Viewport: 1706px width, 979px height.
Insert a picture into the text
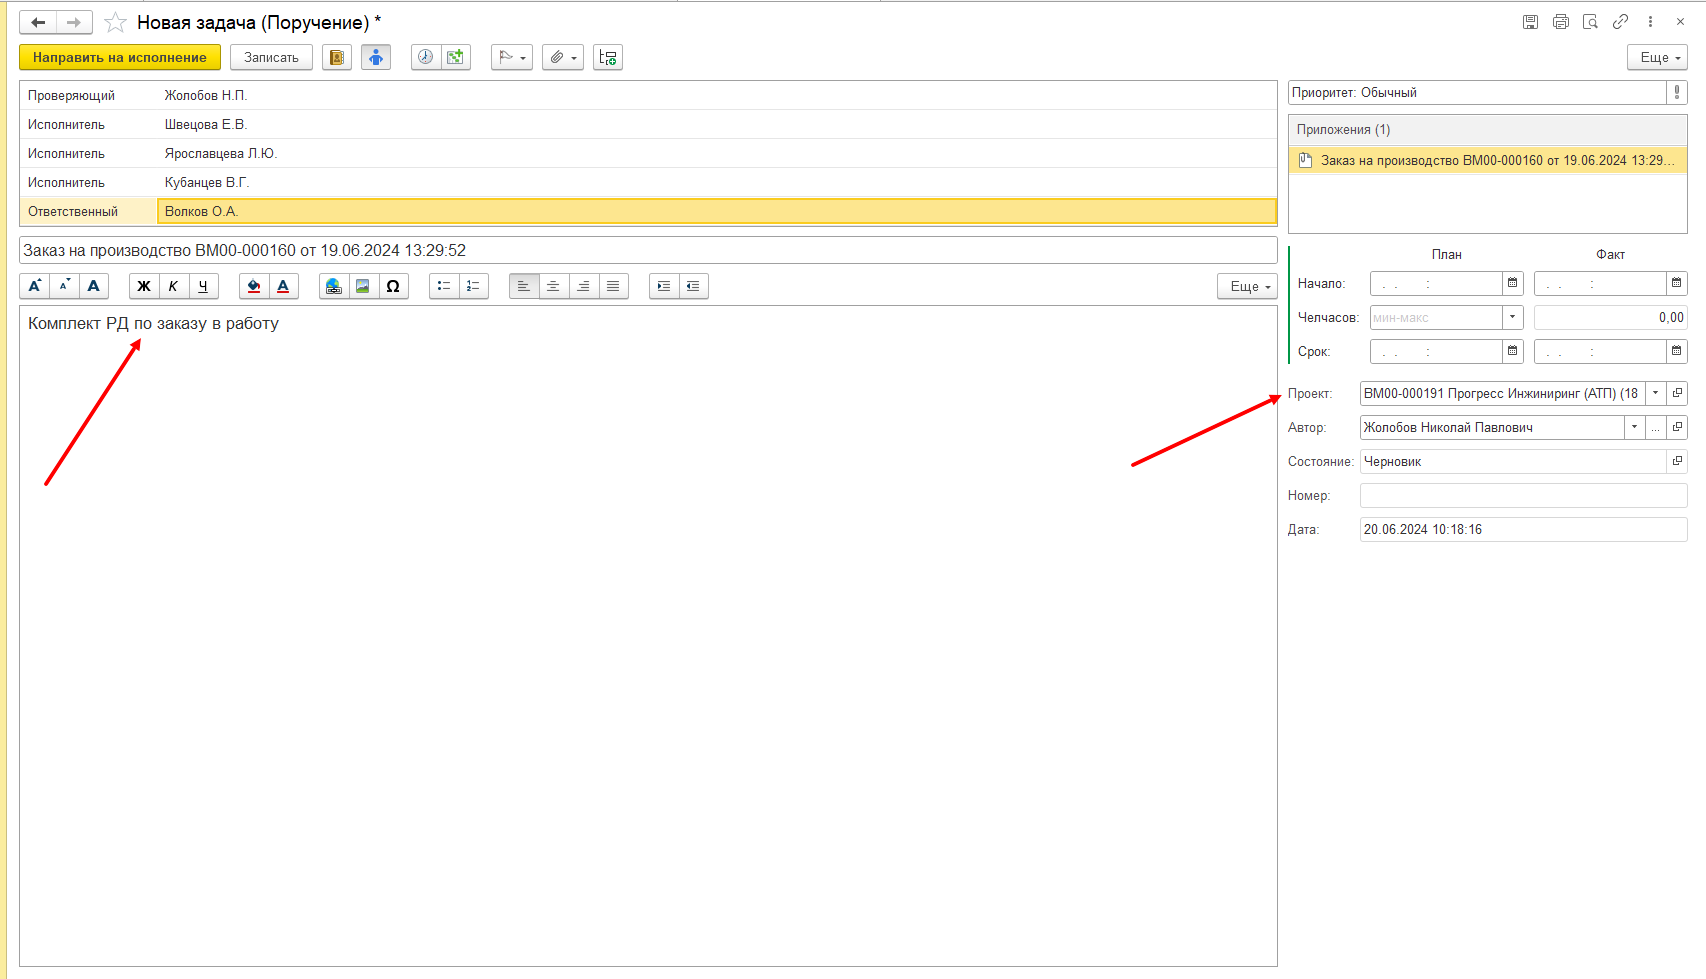pos(363,286)
